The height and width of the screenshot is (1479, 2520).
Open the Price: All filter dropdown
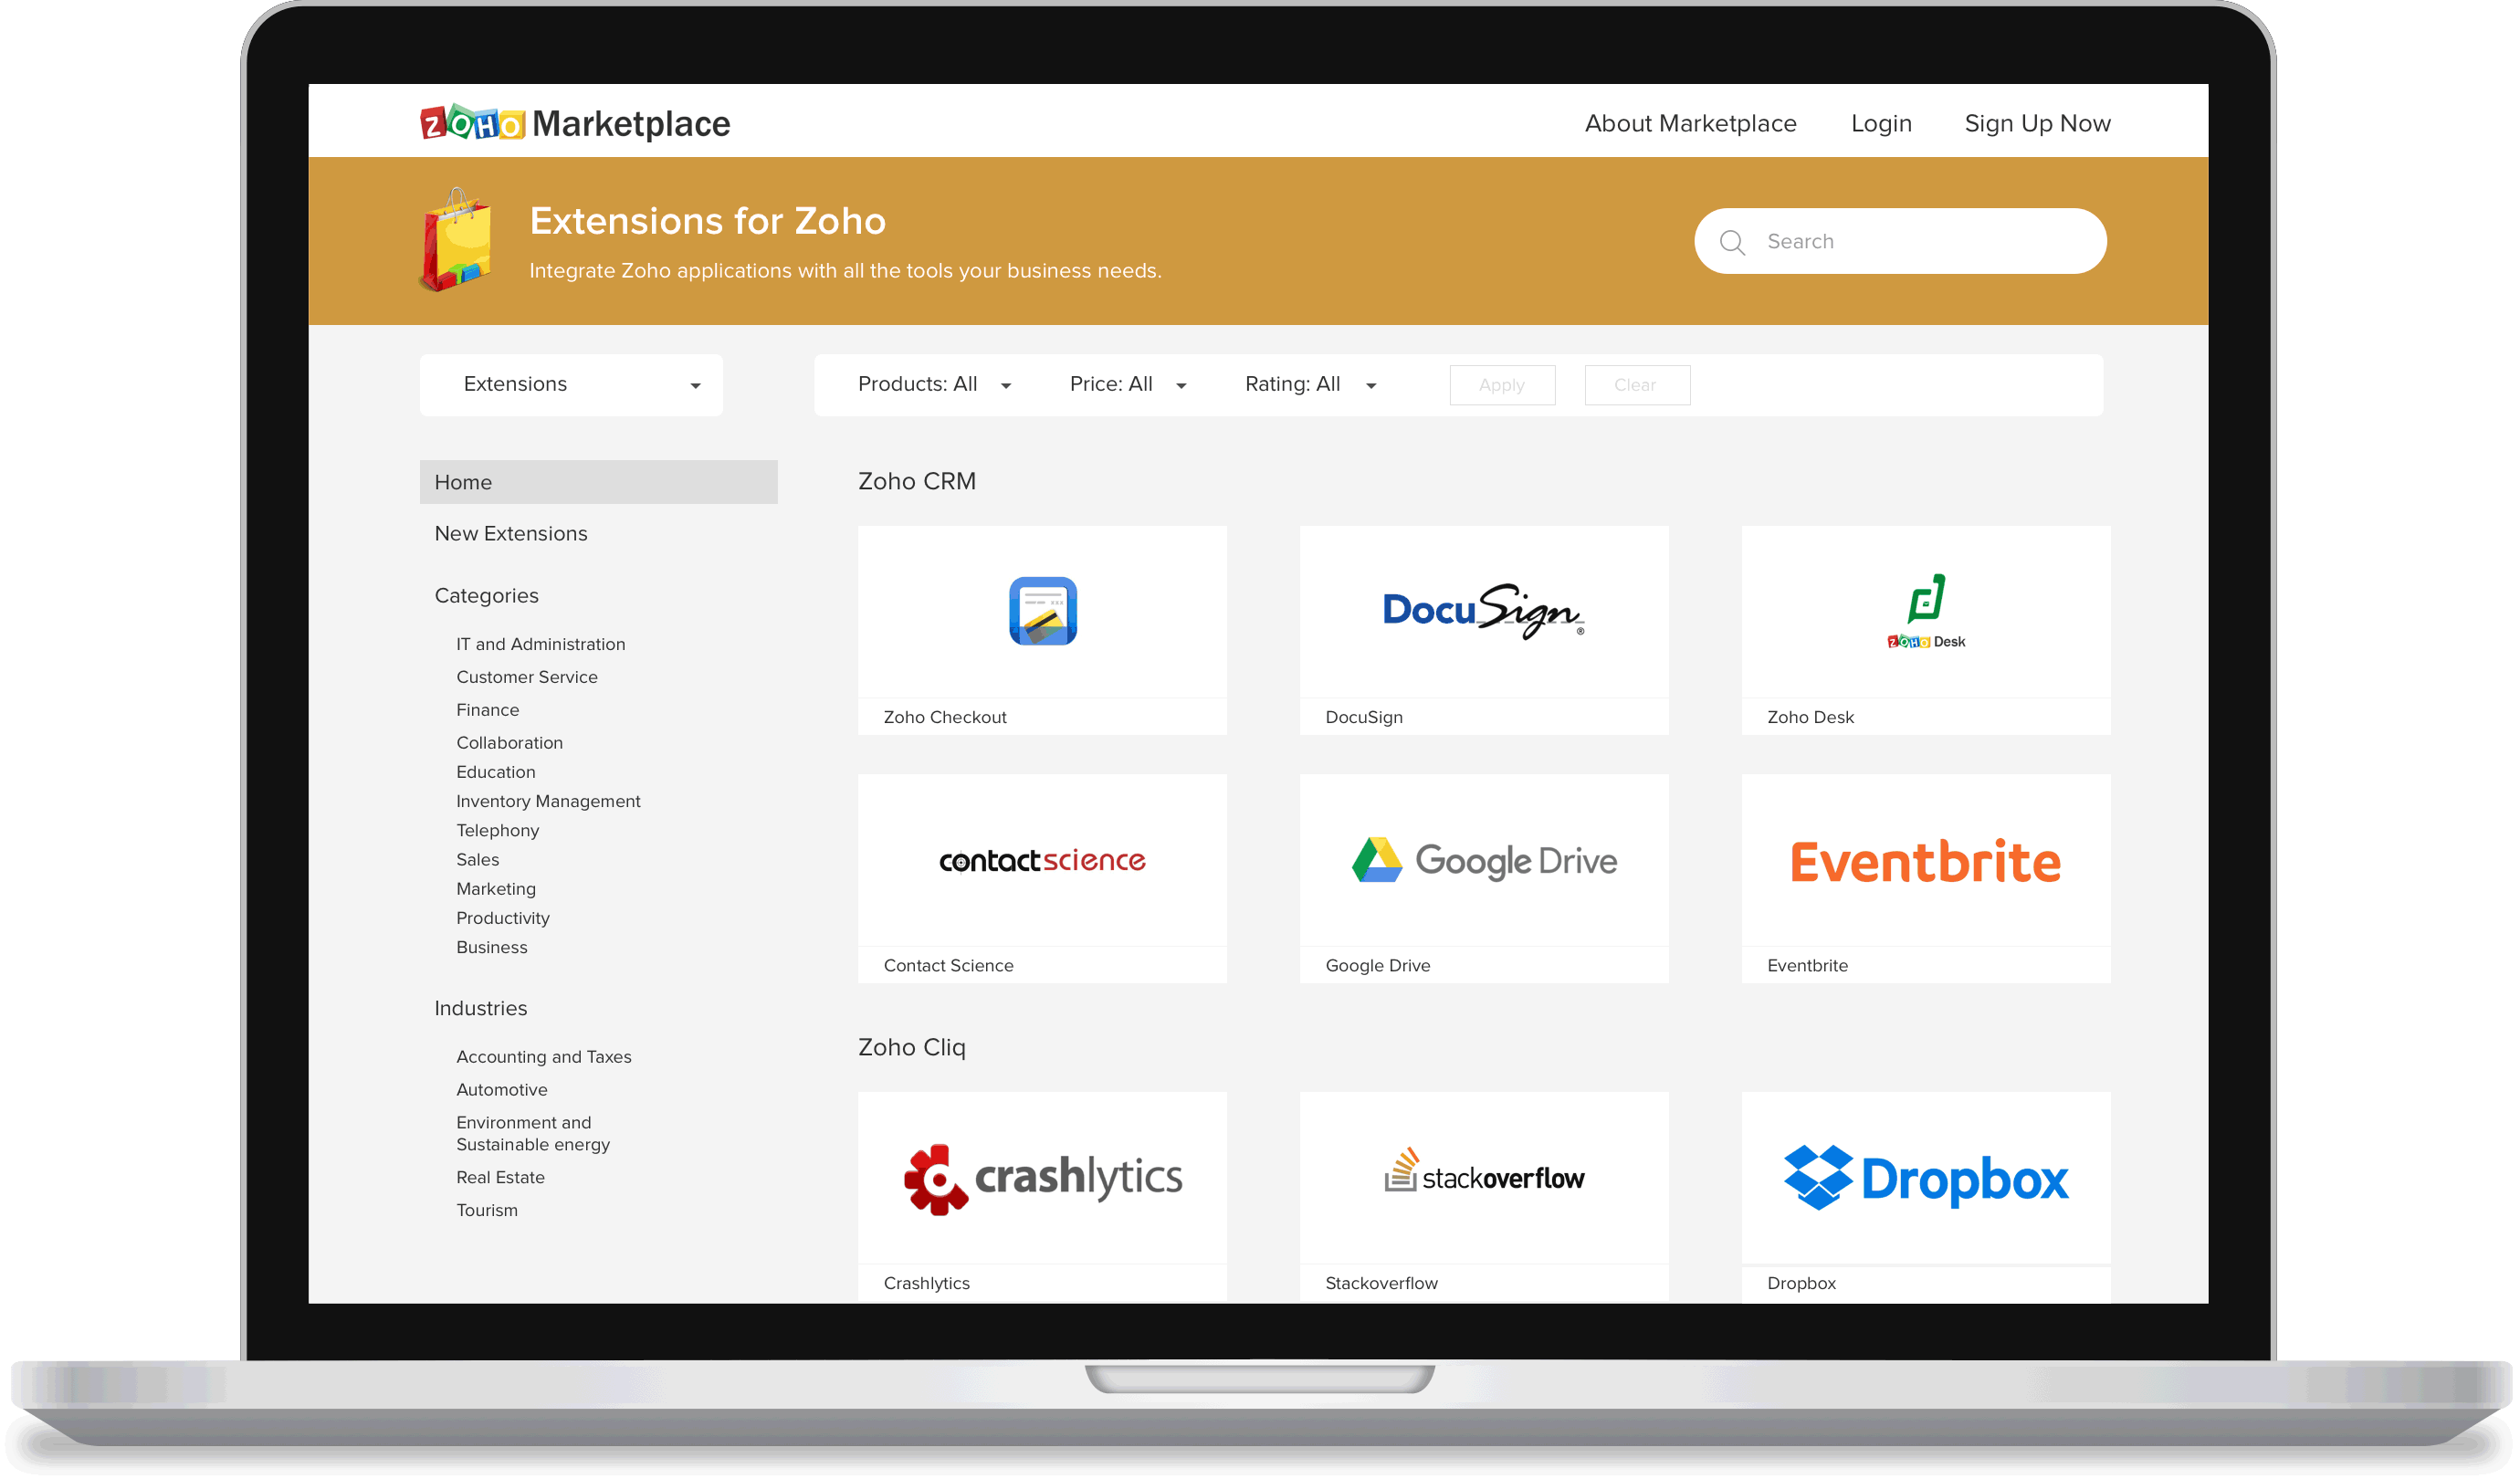point(1127,384)
